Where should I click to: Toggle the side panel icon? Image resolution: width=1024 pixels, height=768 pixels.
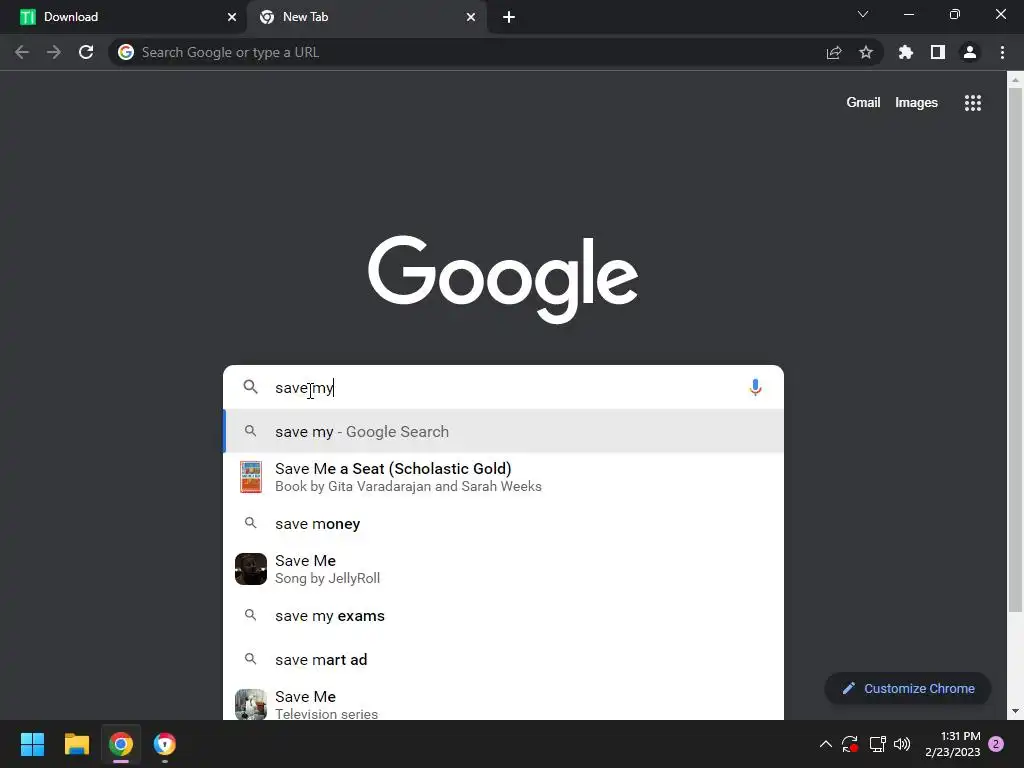pyautogui.click(x=938, y=52)
